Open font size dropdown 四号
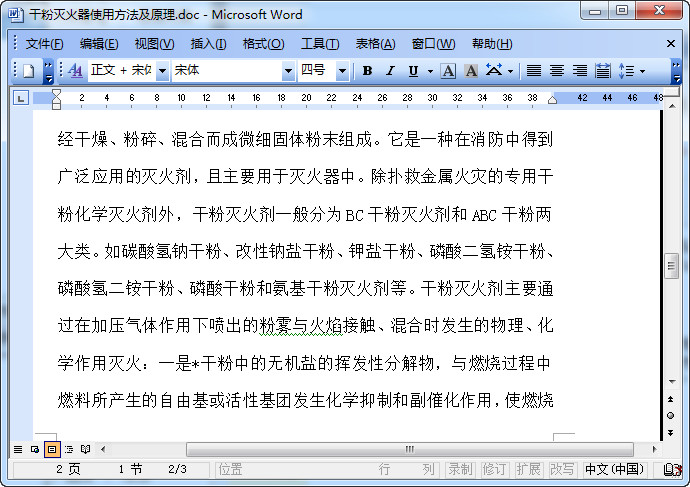 pyautogui.click(x=342, y=71)
